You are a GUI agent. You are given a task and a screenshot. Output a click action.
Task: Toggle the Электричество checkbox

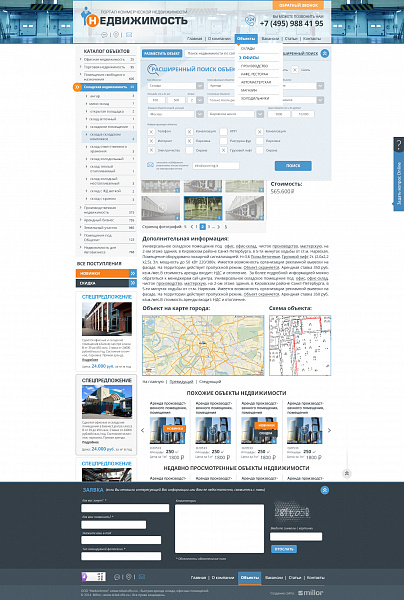tap(151, 150)
